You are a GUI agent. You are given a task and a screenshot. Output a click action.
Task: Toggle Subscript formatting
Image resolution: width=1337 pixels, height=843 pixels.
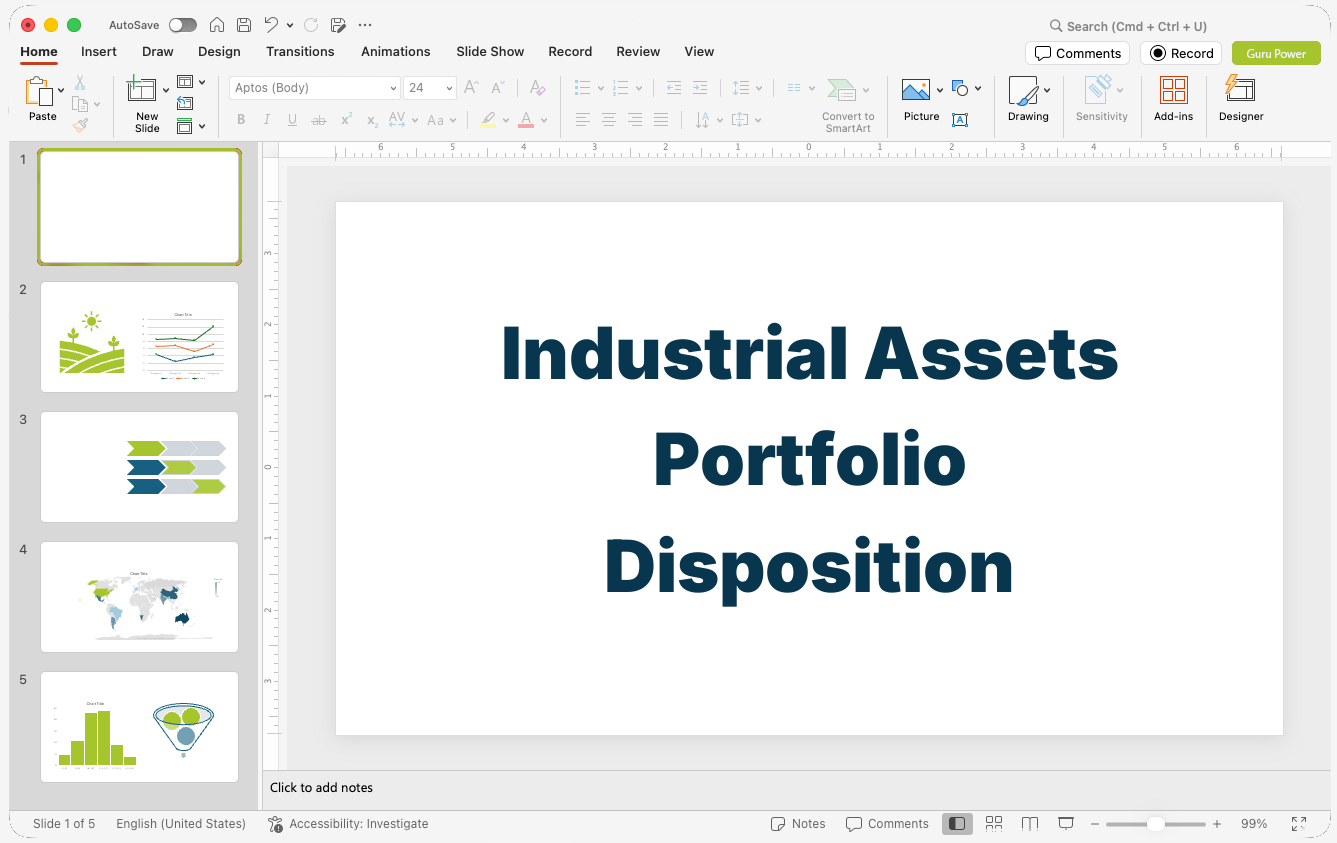click(x=372, y=120)
